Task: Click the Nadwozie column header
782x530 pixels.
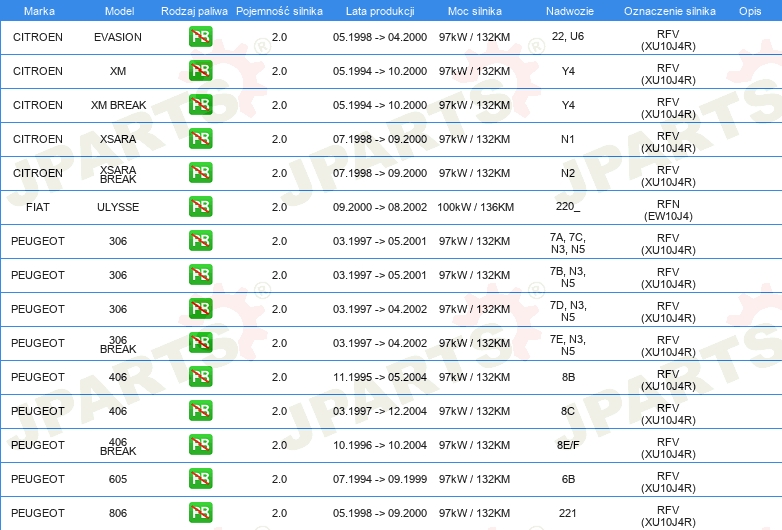Action: click(570, 11)
